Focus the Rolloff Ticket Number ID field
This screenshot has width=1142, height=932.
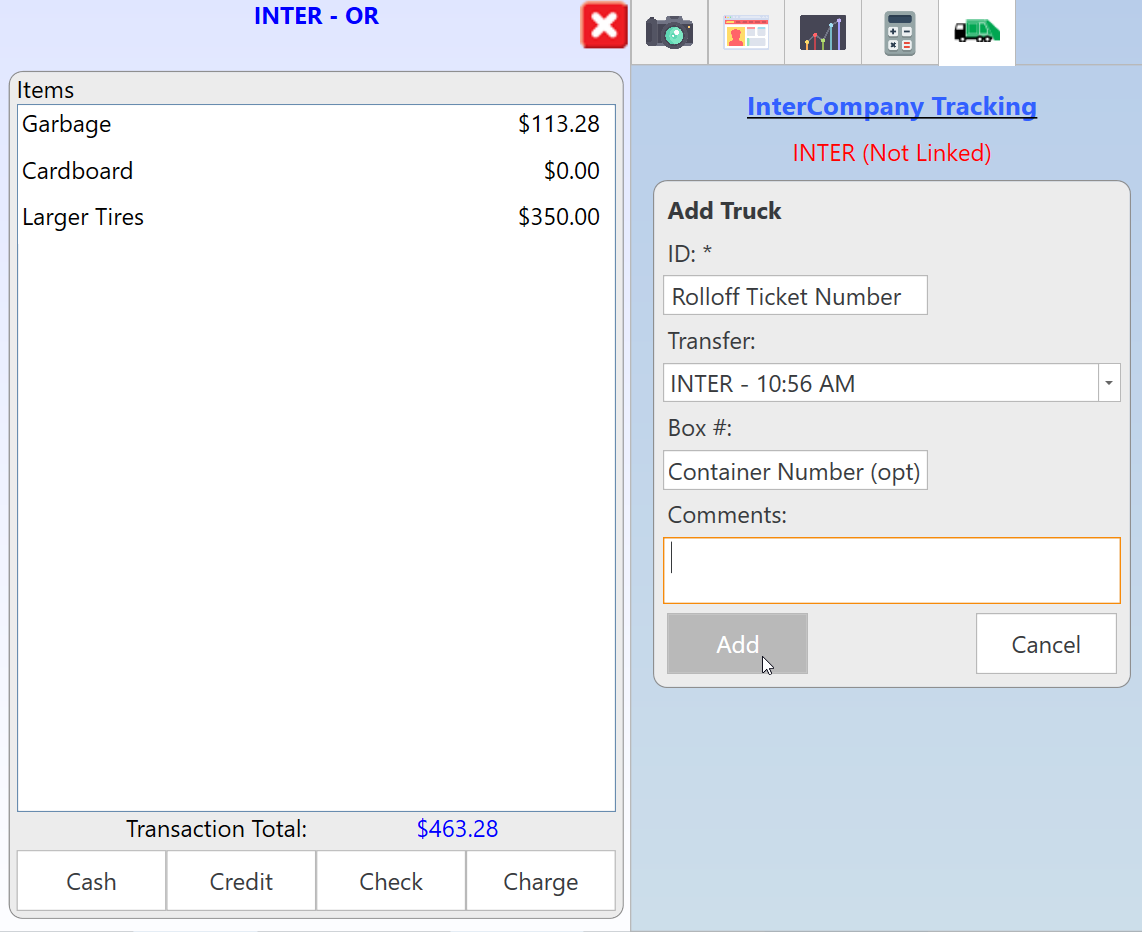coord(794,296)
